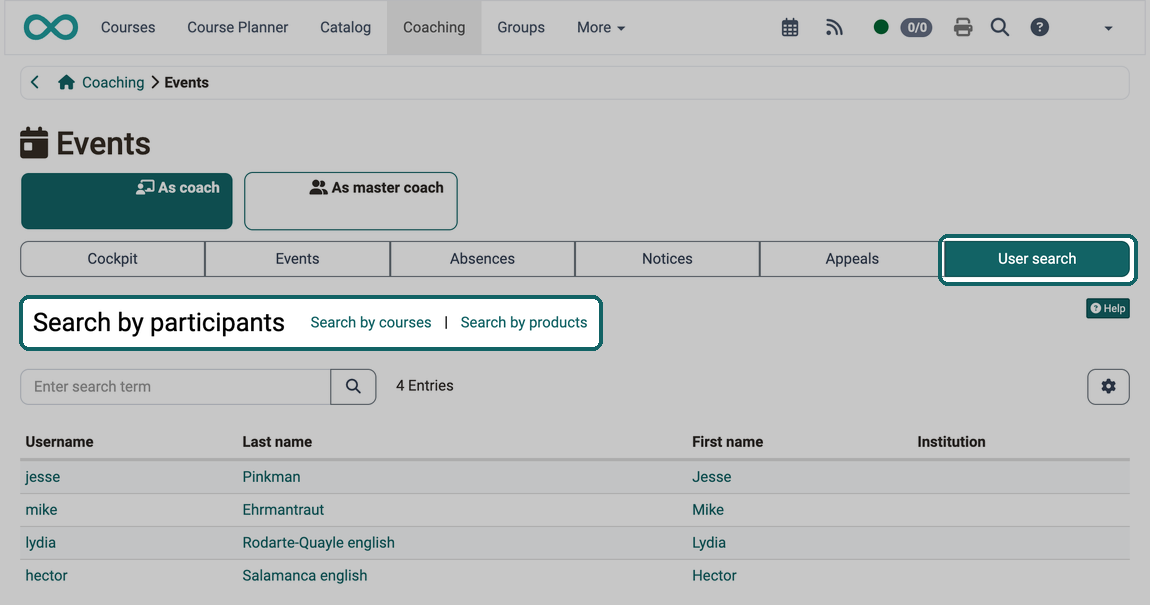The width and height of the screenshot is (1150, 605).
Task: Open the 0/0 chat messages badge
Action: pos(916,28)
